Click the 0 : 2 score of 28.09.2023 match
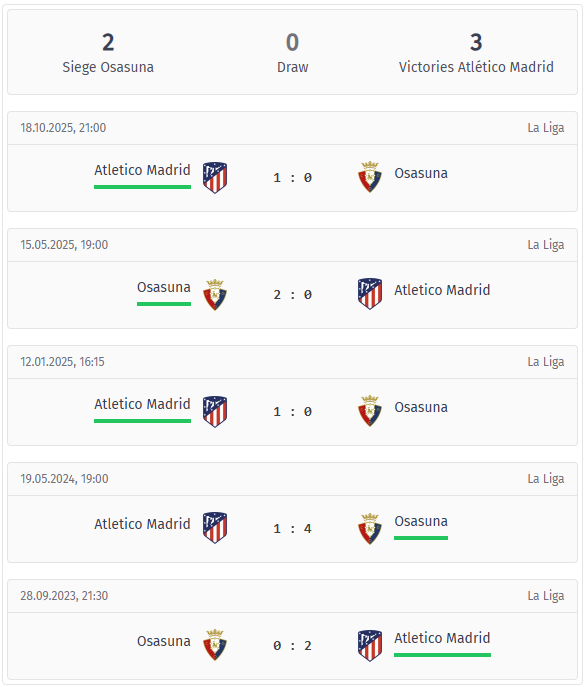Viewport: 586px width, 687px height. (x=292, y=645)
